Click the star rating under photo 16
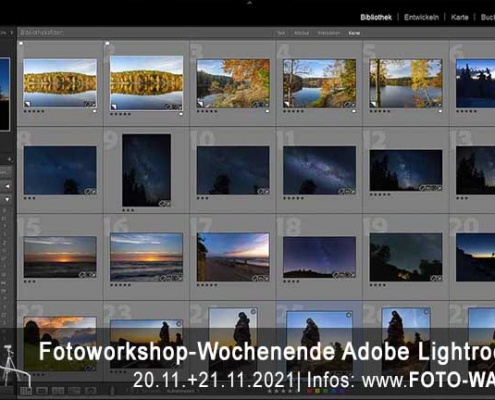This screenshot has height=400, width=495. coord(120,285)
